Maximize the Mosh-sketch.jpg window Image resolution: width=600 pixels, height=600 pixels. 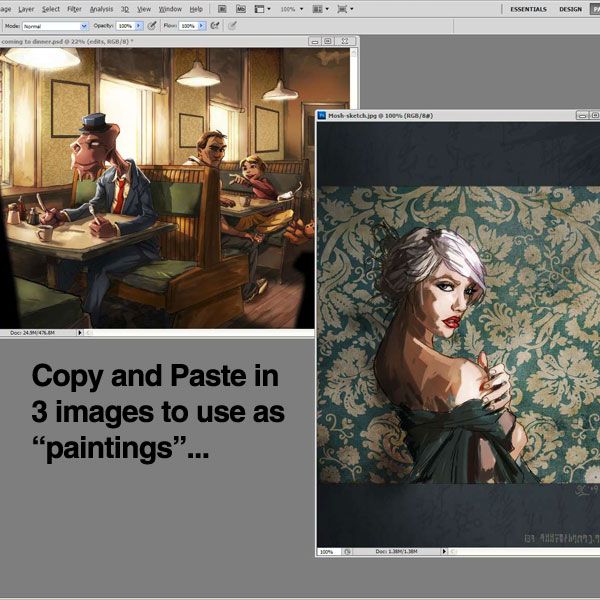point(595,115)
